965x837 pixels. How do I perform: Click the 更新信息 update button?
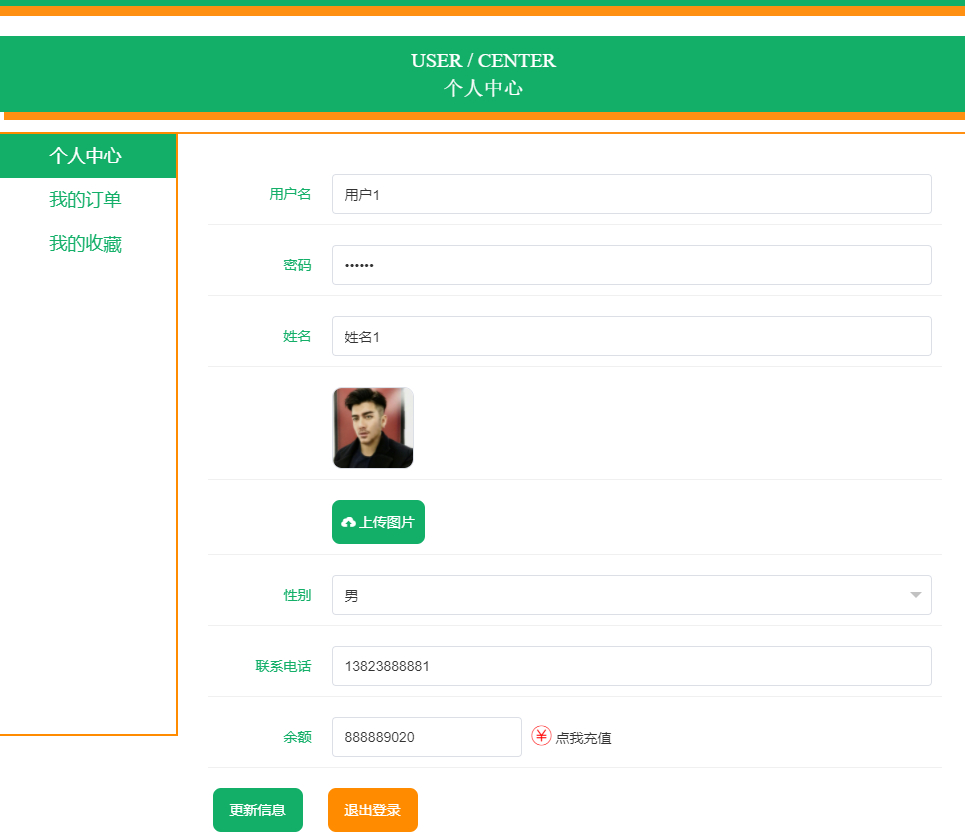(x=257, y=810)
